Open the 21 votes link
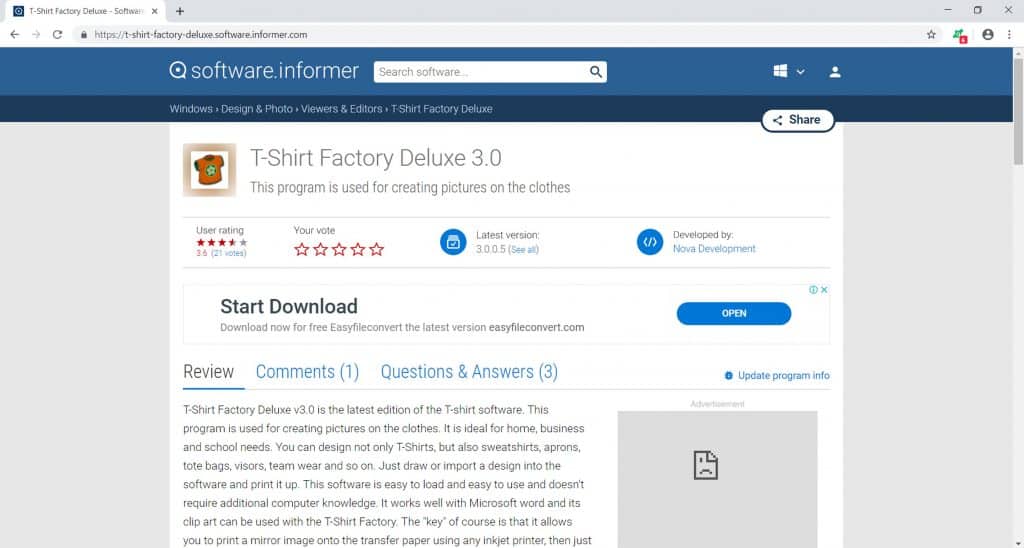The image size is (1024, 548). click(229, 253)
